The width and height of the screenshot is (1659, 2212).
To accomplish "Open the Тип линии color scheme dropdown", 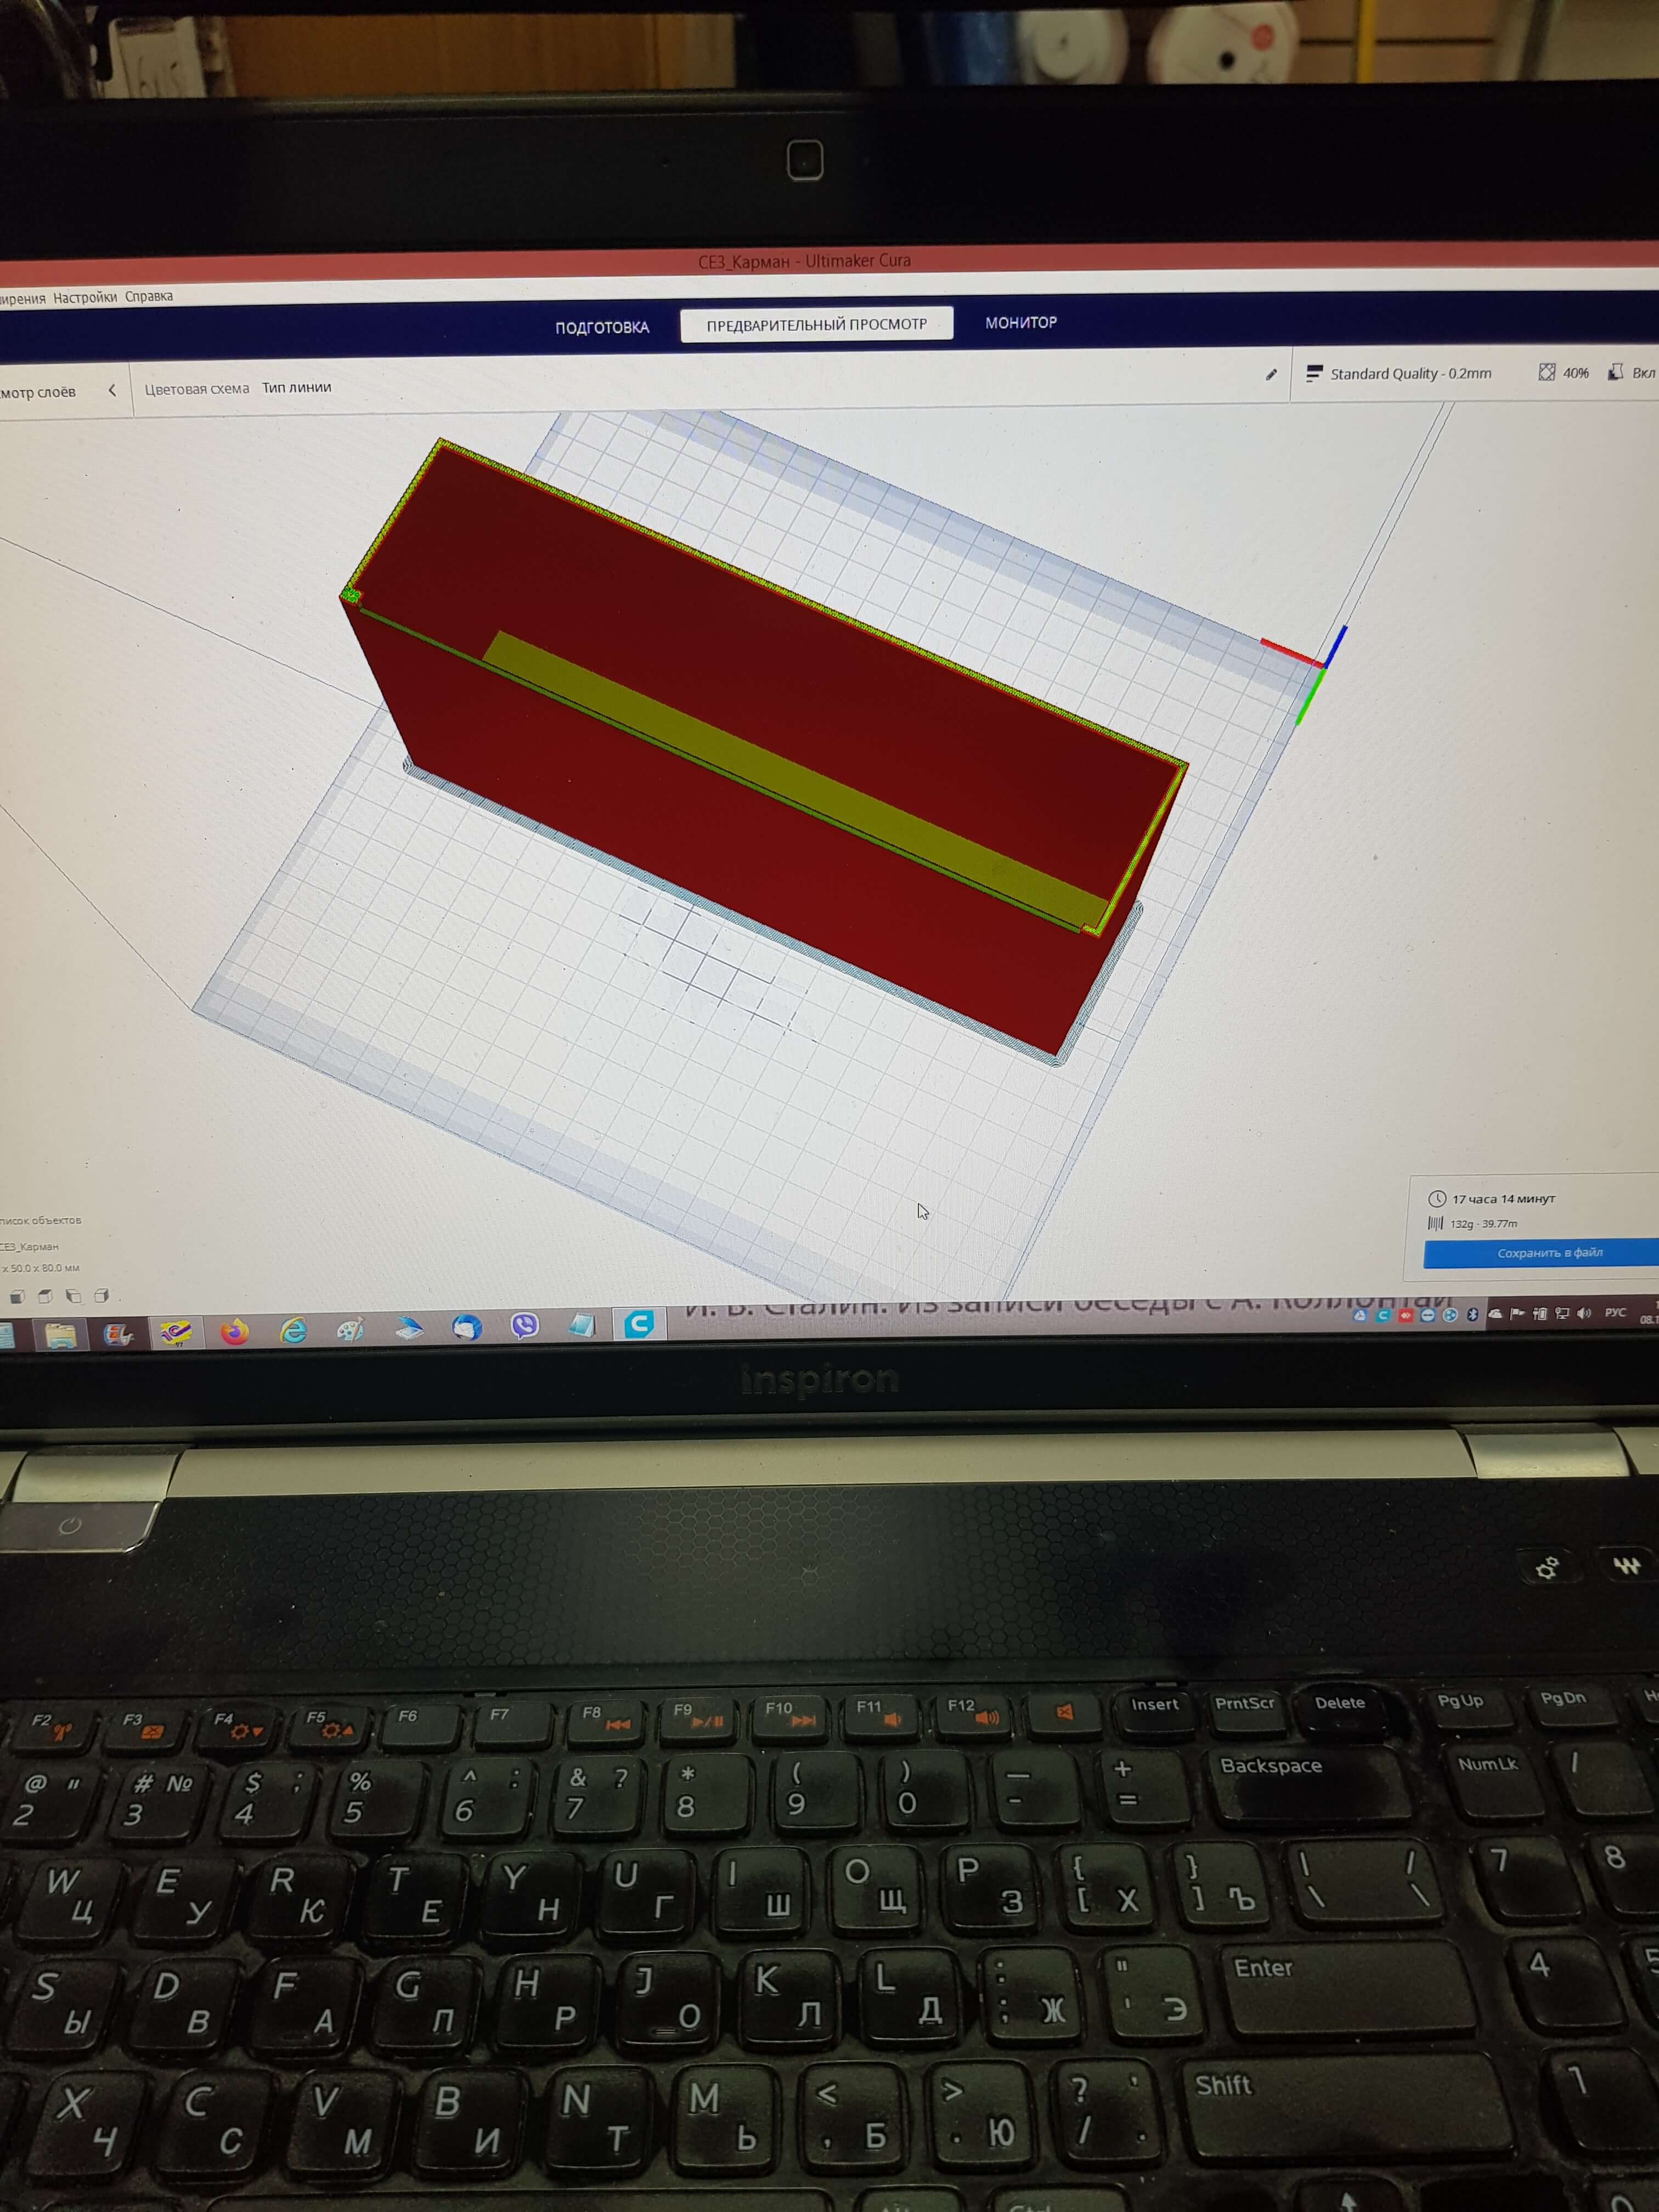I will (297, 387).
